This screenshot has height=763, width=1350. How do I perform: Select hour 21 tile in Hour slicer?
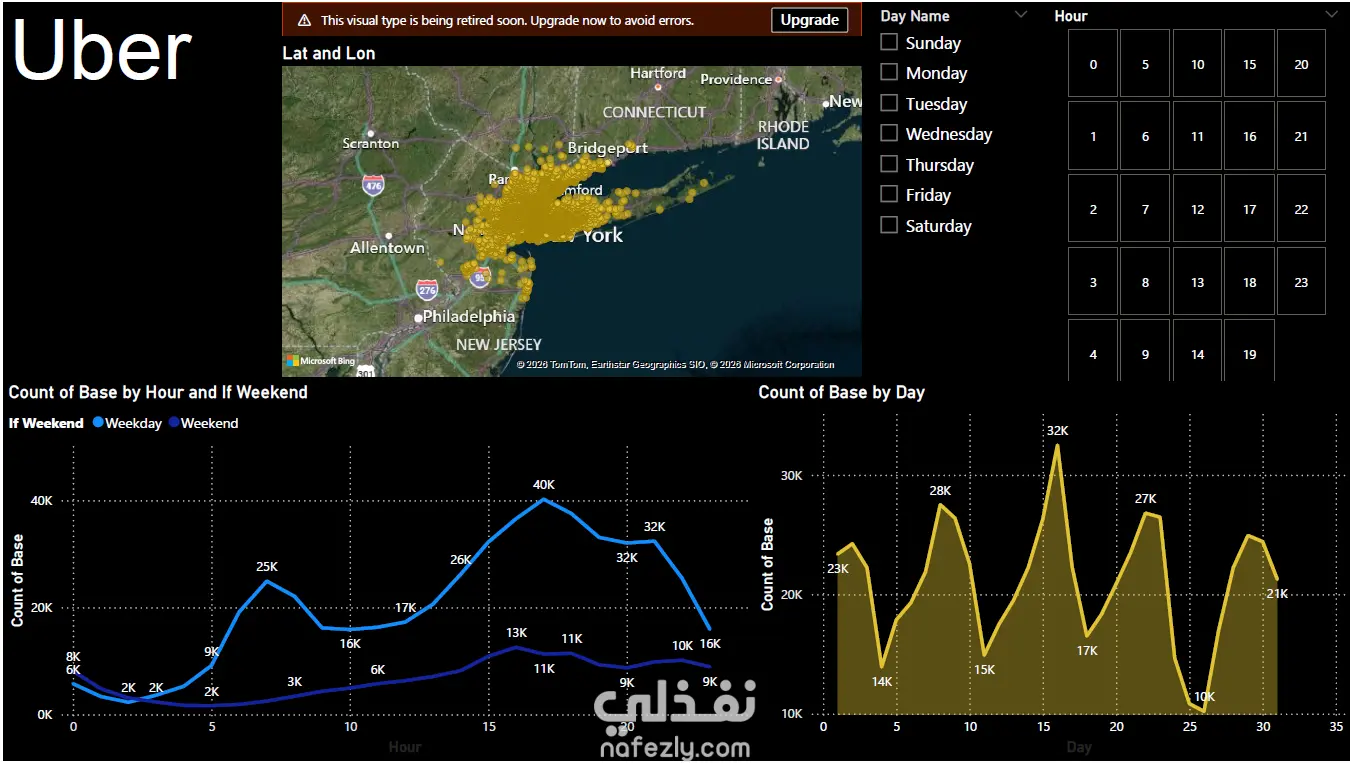(1301, 136)
